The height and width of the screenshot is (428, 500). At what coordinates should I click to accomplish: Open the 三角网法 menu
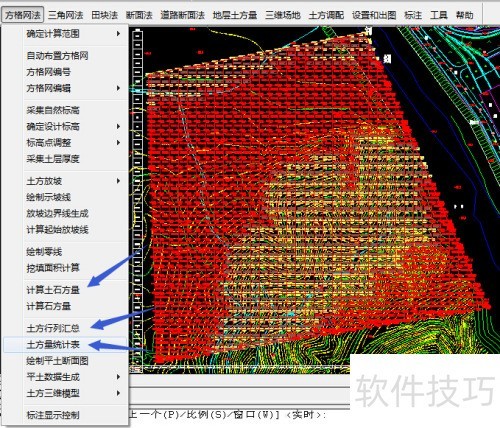pyautogui.click(x=65, y=15)
